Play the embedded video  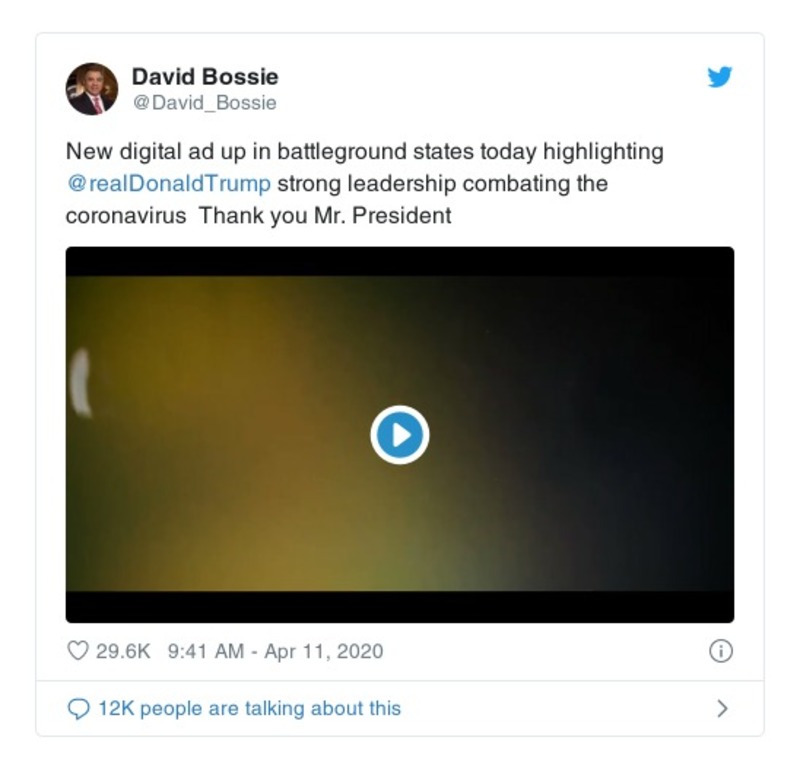point(399,435)
